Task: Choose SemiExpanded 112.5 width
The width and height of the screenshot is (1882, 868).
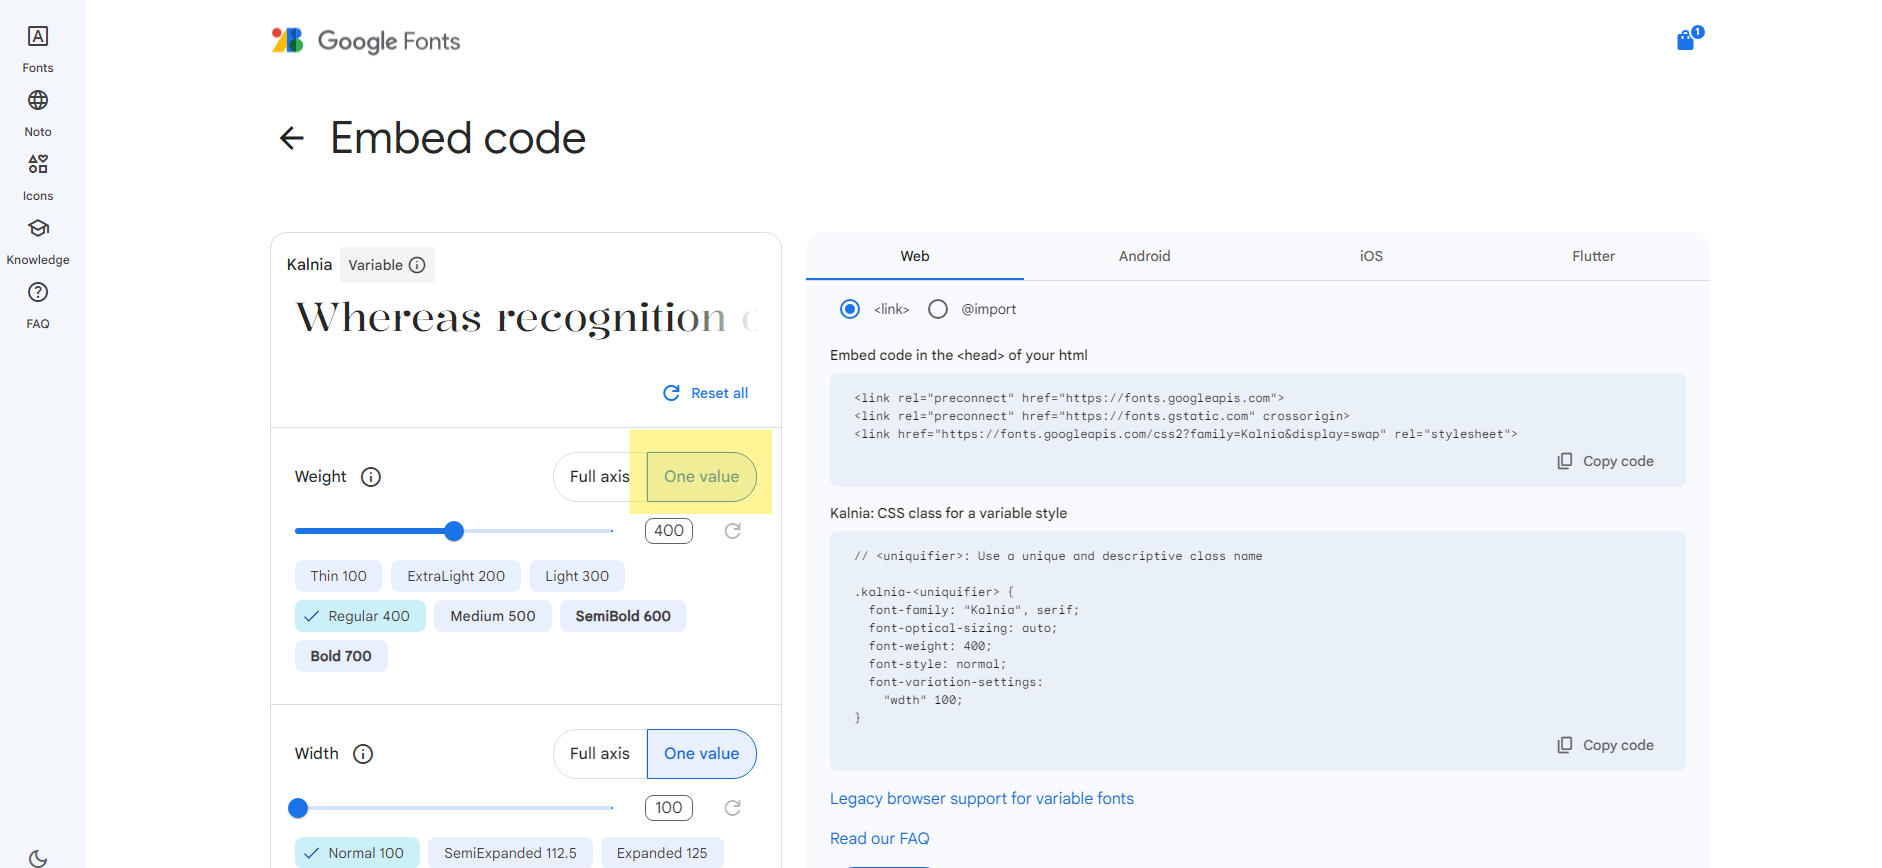Action: [510, 853]
